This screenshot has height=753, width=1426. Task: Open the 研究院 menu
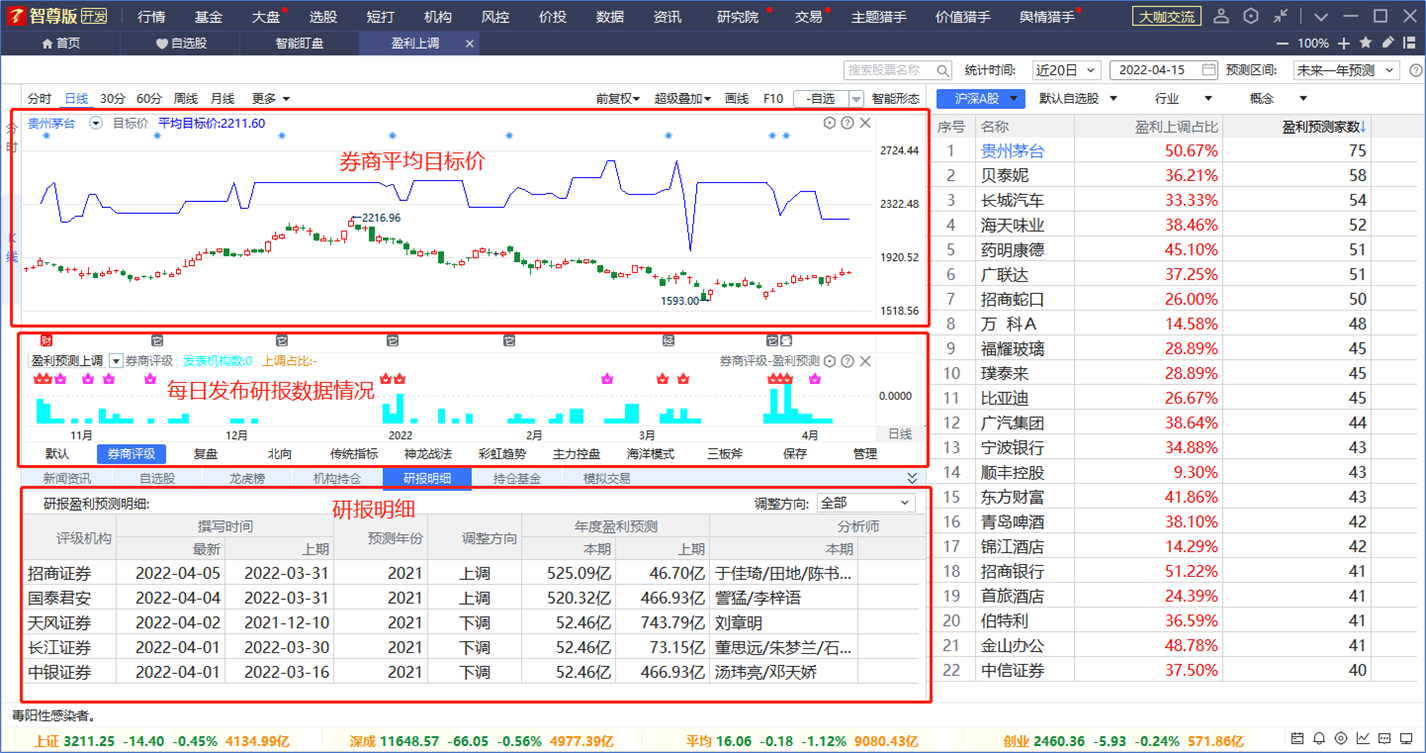(x=737, y=17)
